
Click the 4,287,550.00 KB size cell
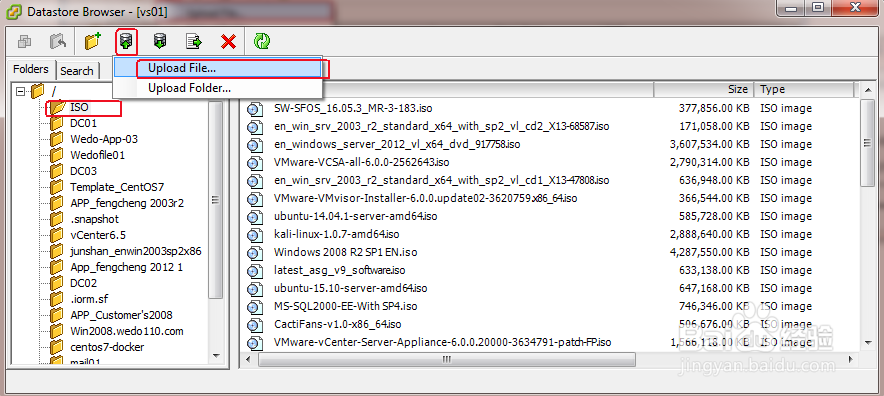710,252
